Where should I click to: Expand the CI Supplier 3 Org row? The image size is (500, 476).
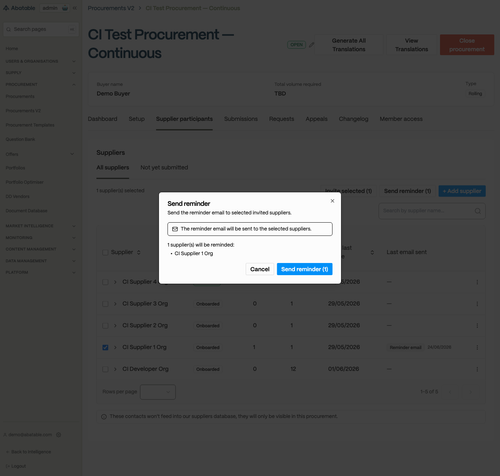tap(115, 304)
